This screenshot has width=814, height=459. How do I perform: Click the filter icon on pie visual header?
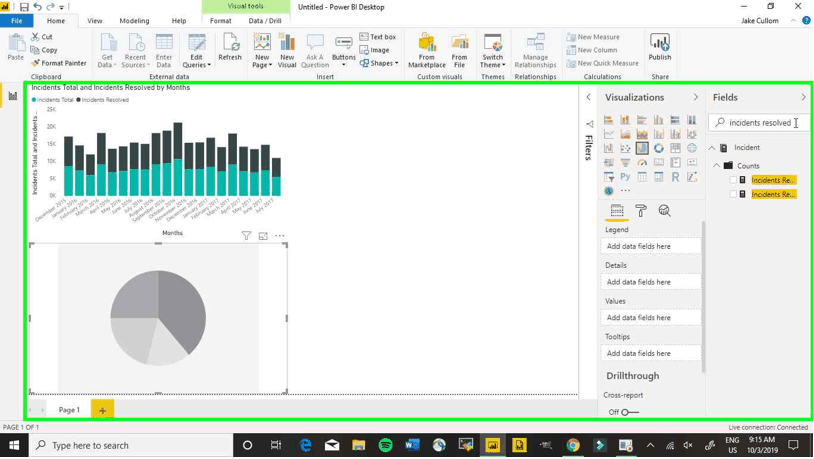pyautogui.click(x=246, y=236)
